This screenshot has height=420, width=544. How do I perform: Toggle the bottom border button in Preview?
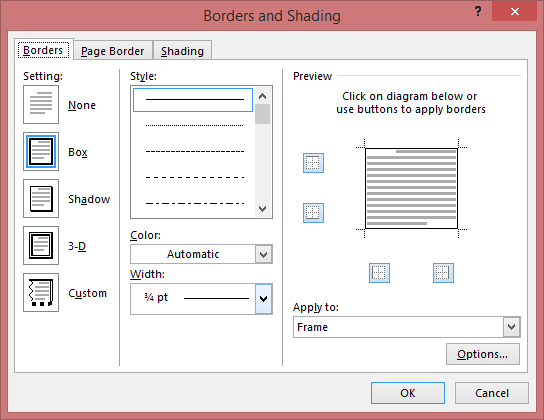tap(313, 213)
